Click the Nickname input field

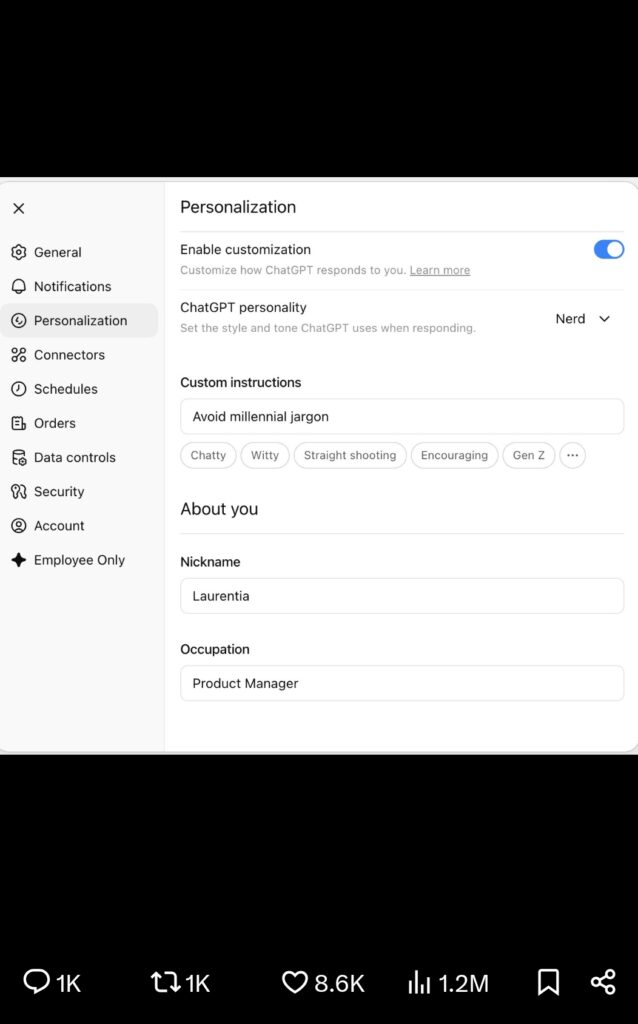tap(402, 596)
